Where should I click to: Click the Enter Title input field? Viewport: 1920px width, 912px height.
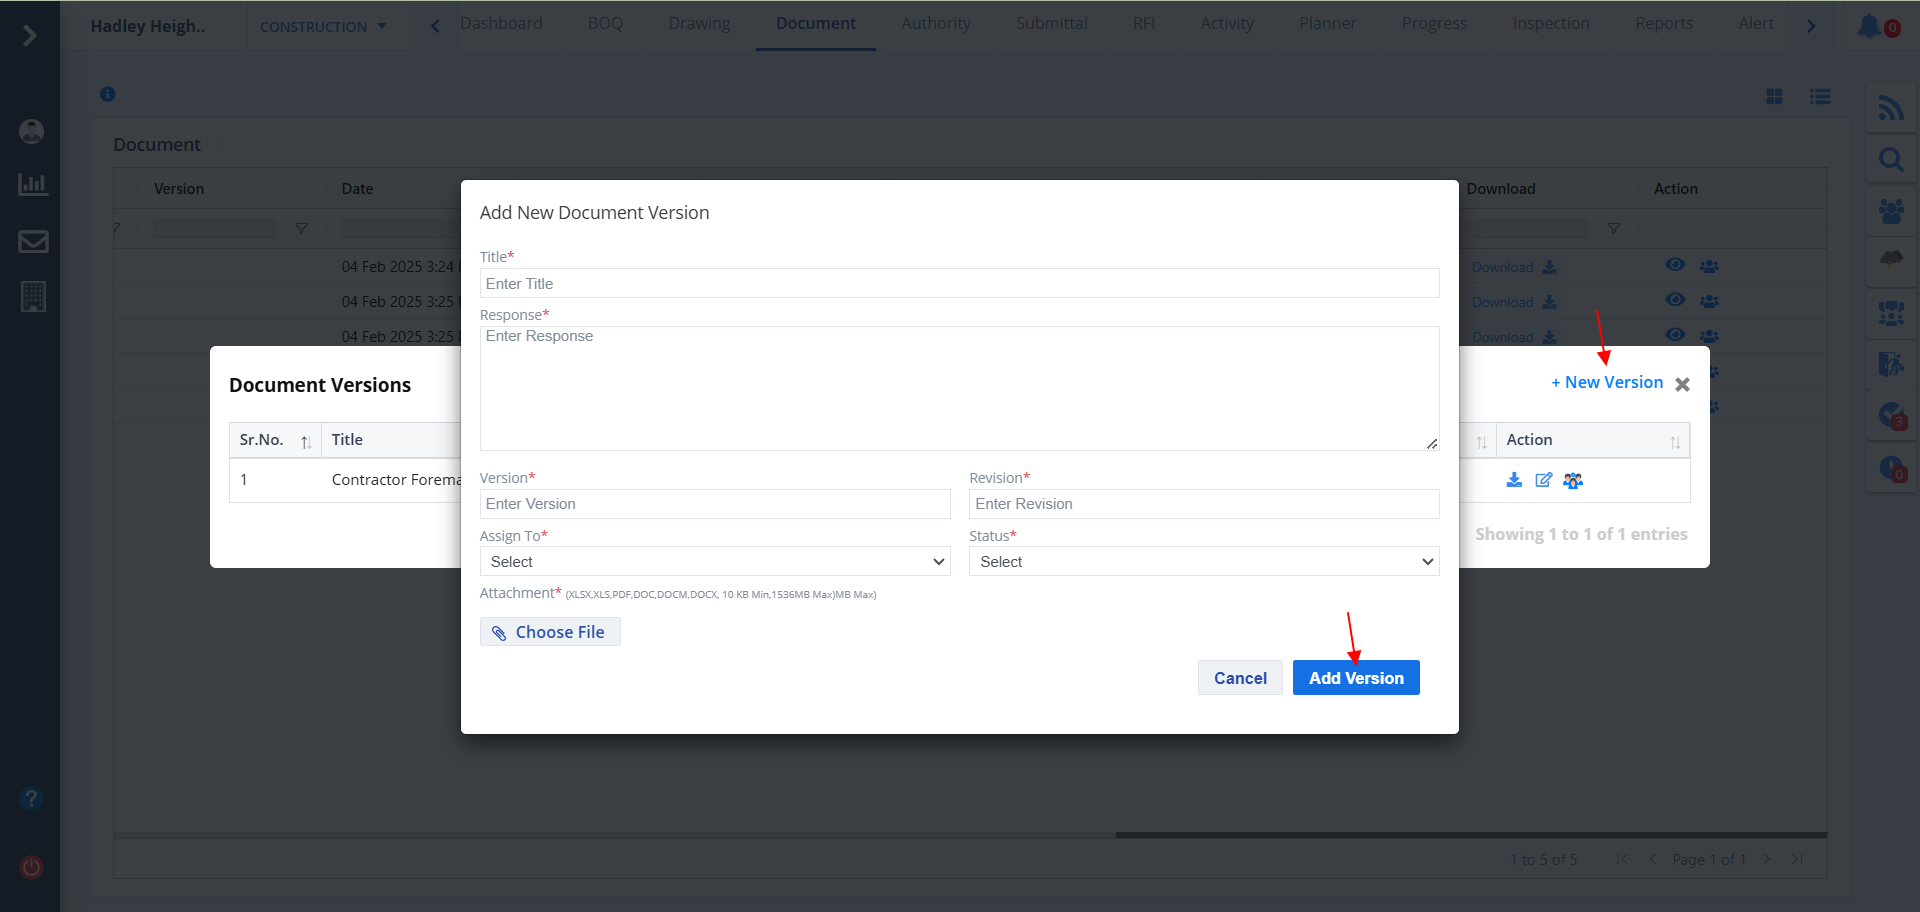pos(959,284)
